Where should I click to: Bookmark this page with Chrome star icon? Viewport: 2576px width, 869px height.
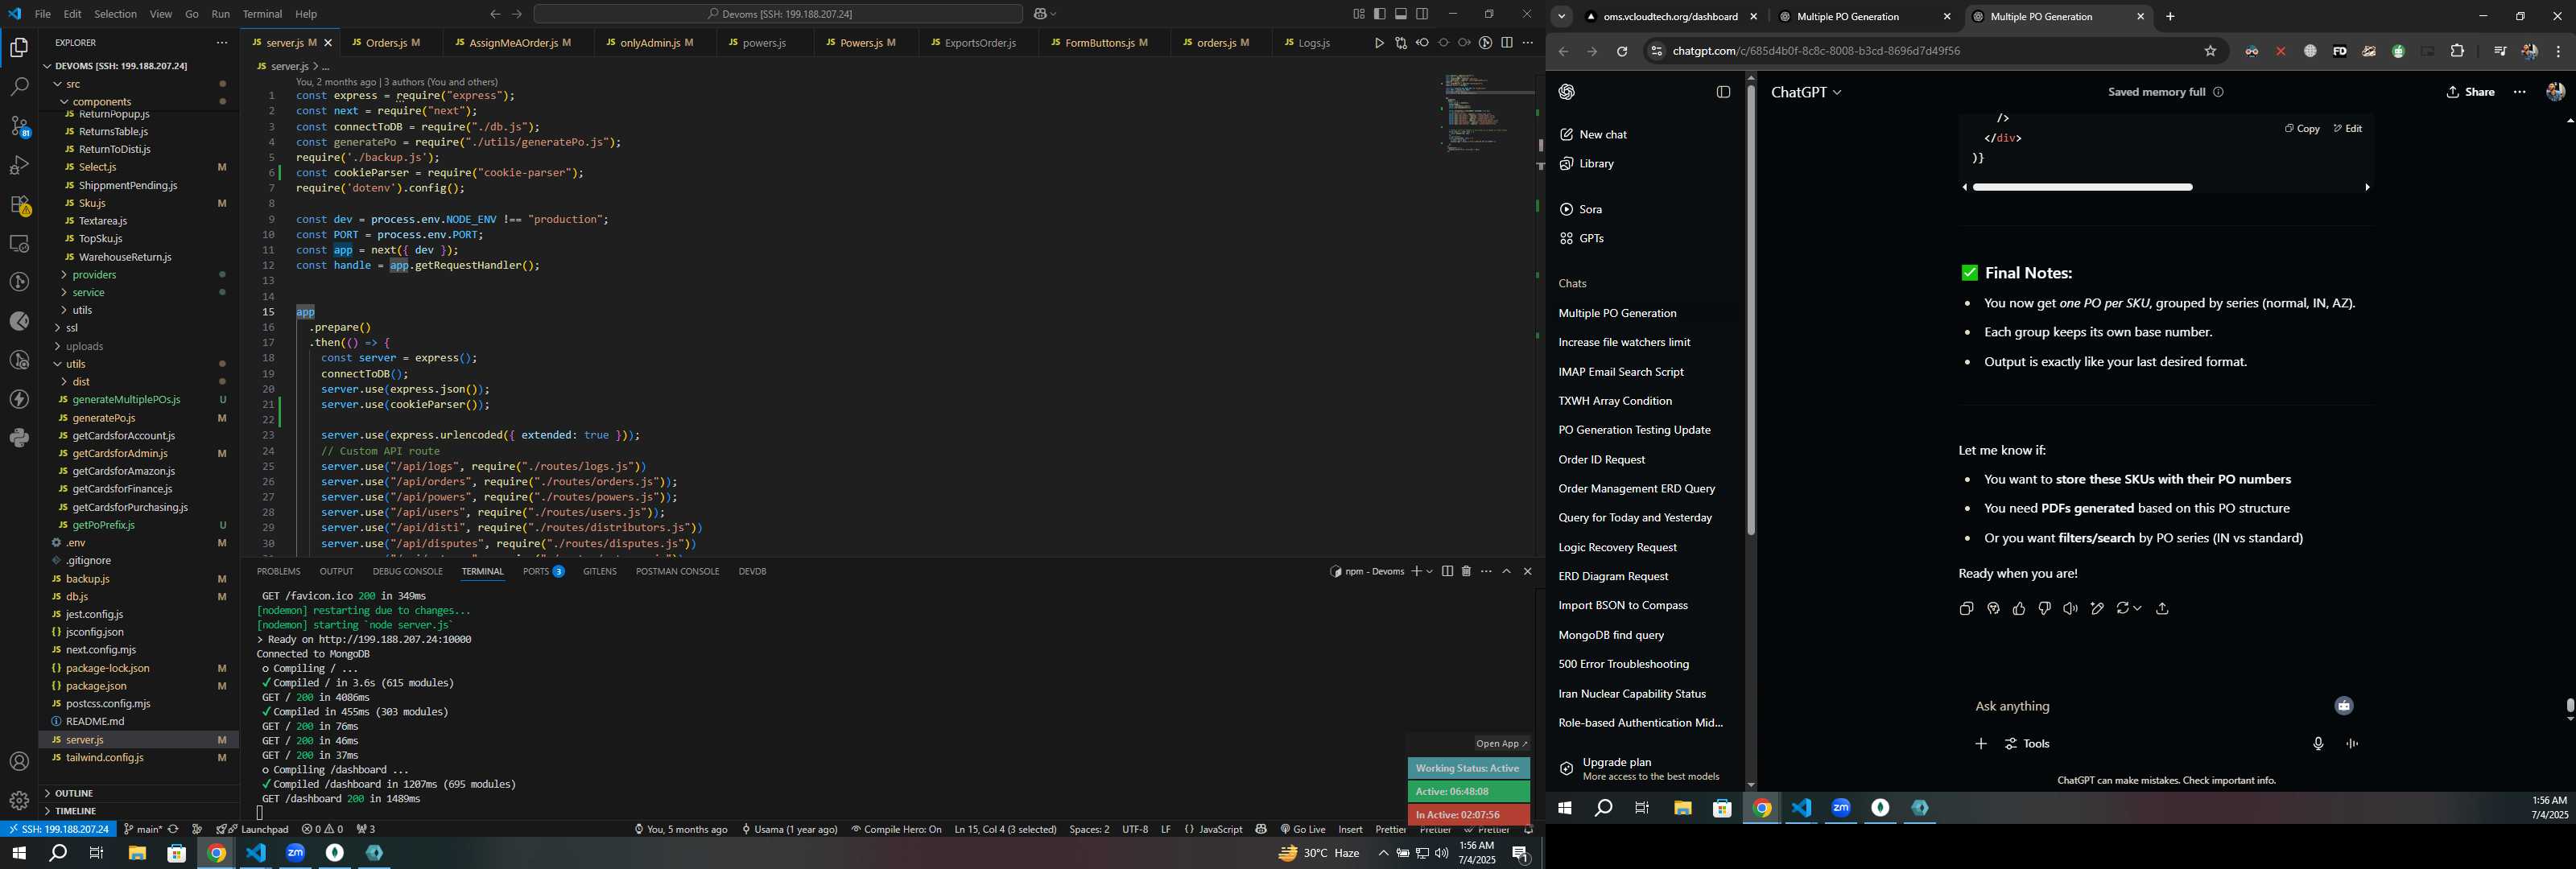coord(2210,51)
